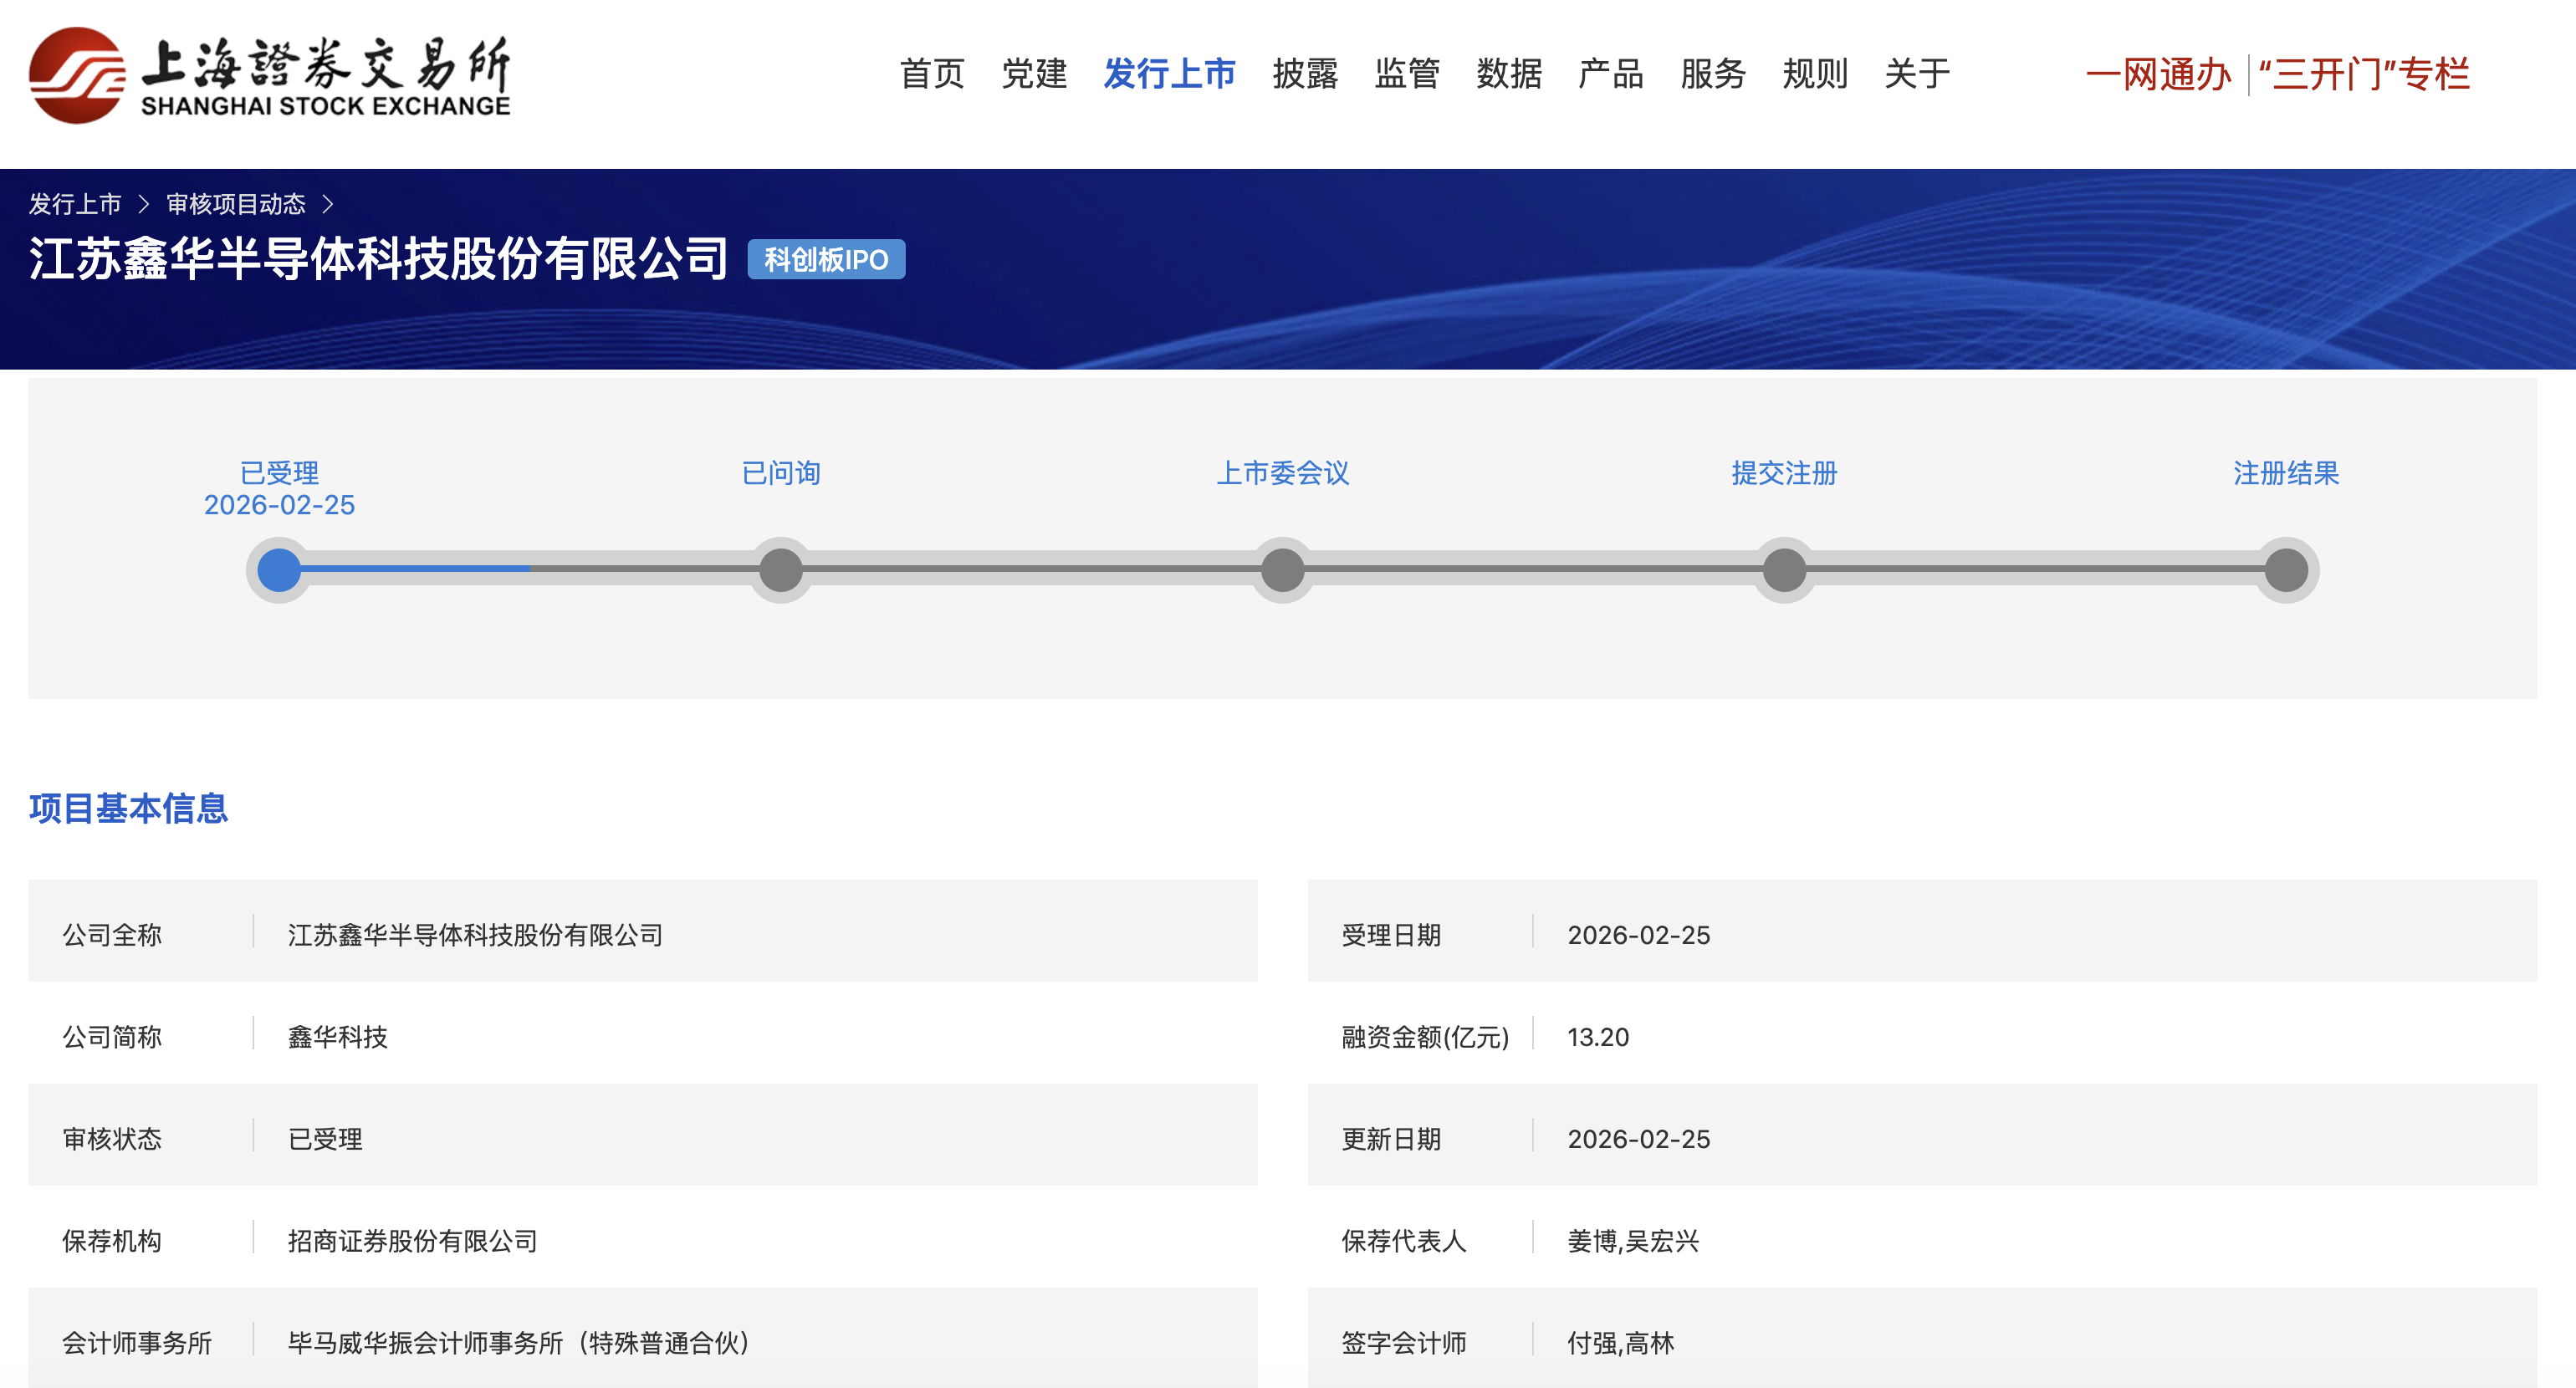Open the 服务 navigation menu
The image size is (2576, 1388).
(x=1712, y=74)
